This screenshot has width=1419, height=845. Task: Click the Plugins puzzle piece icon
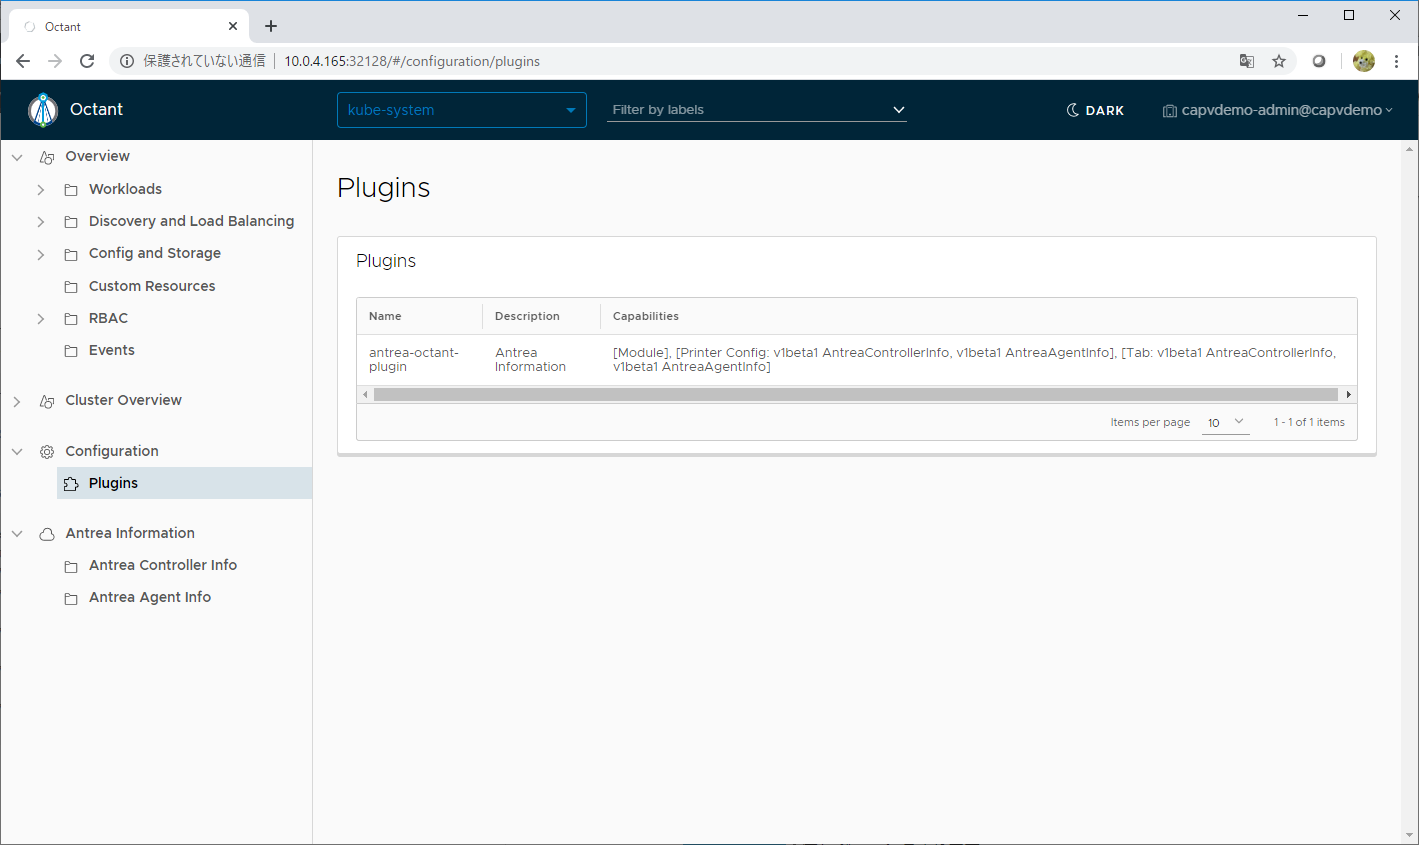(x=71, y=484)
